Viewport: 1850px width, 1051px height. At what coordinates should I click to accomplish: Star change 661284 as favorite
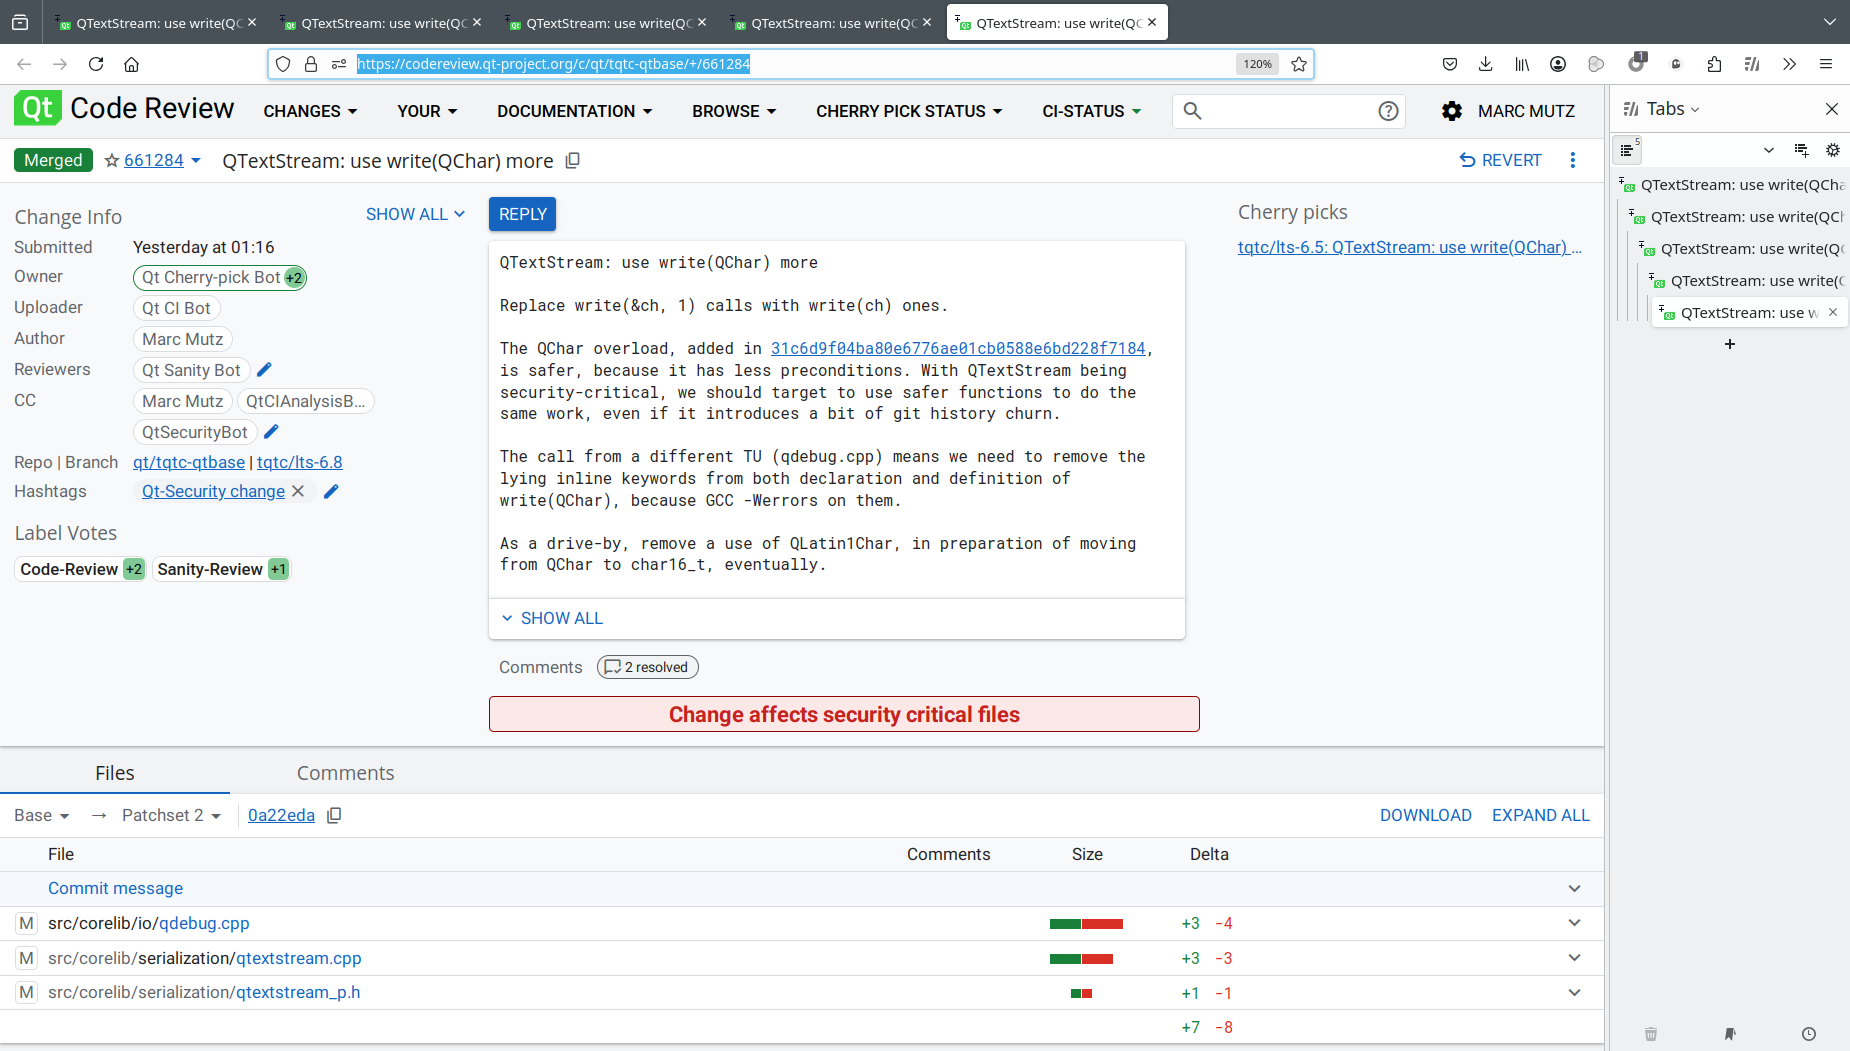(112, 161)
